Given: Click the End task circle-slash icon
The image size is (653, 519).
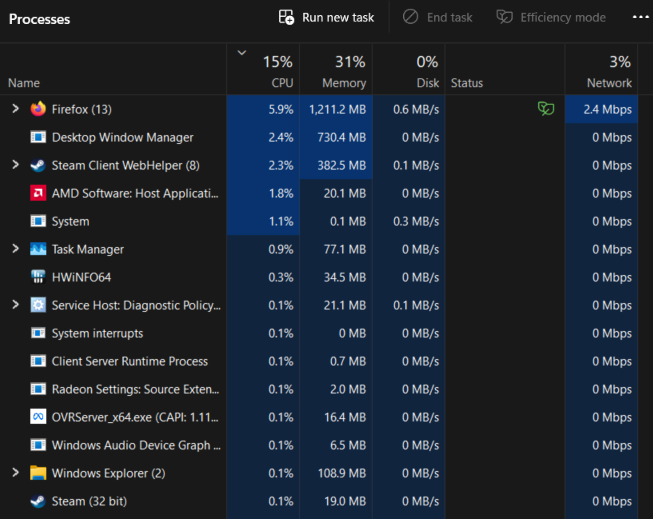Looking at the screenshot, I should 410,17.
